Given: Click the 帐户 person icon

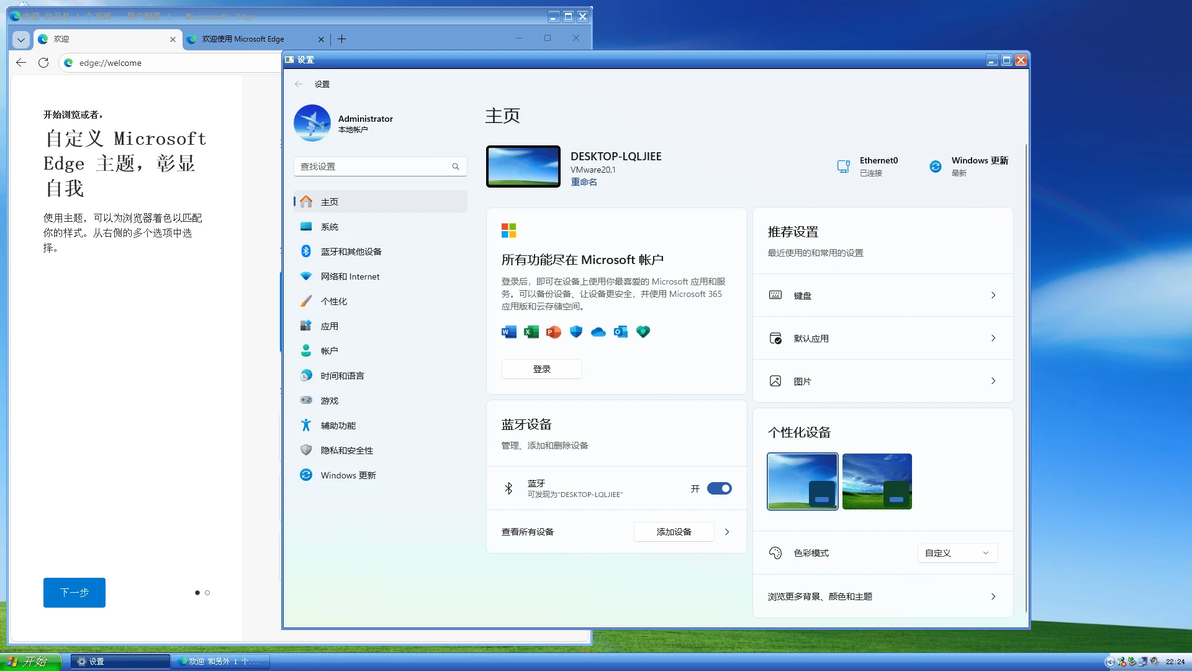Looking at the screenshot, I should (x=306, y=350).
